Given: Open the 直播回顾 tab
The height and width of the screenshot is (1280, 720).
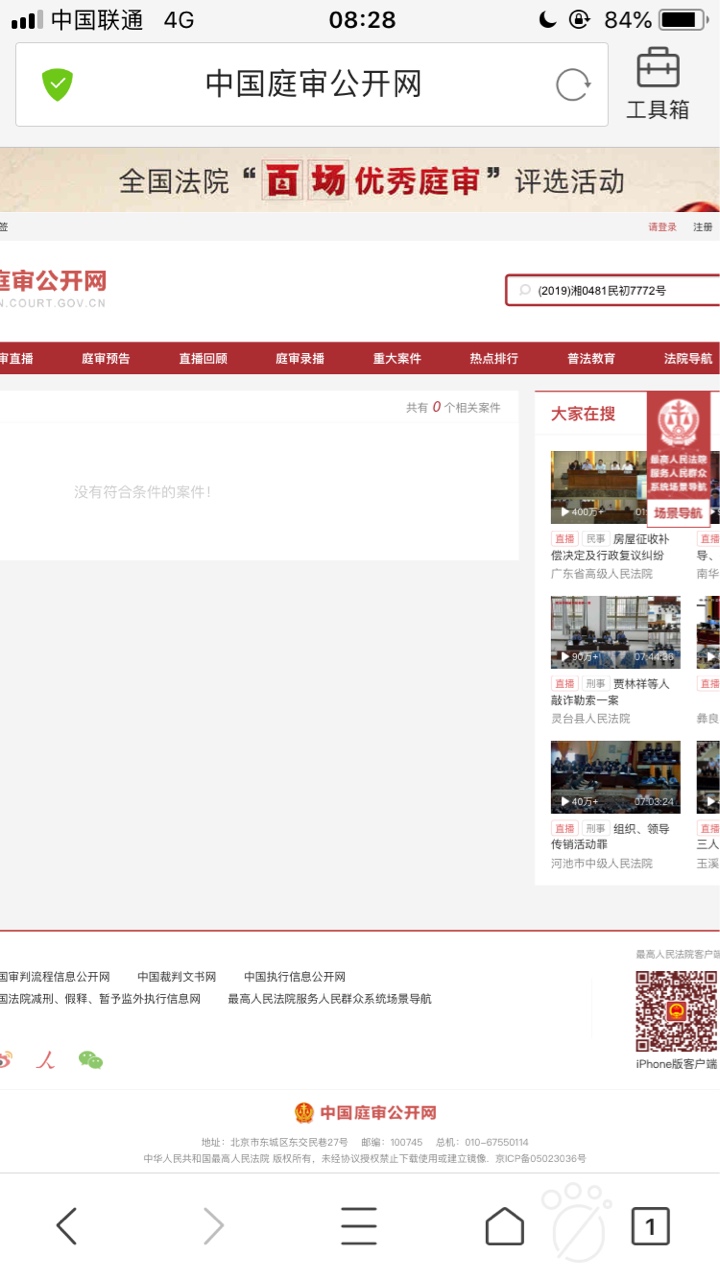Looking at the screenshot, I should tap(203, 358).
